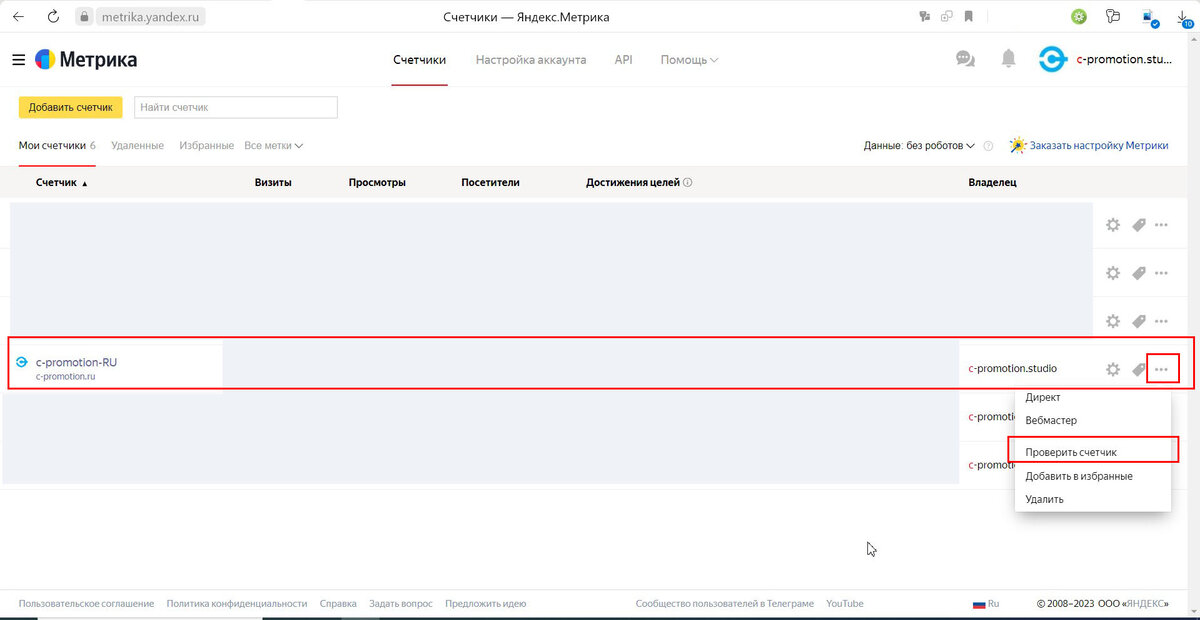Click the add-to-collection squares icon
The width and height of the screenshot is (1200, 620).
pos(946,17)
